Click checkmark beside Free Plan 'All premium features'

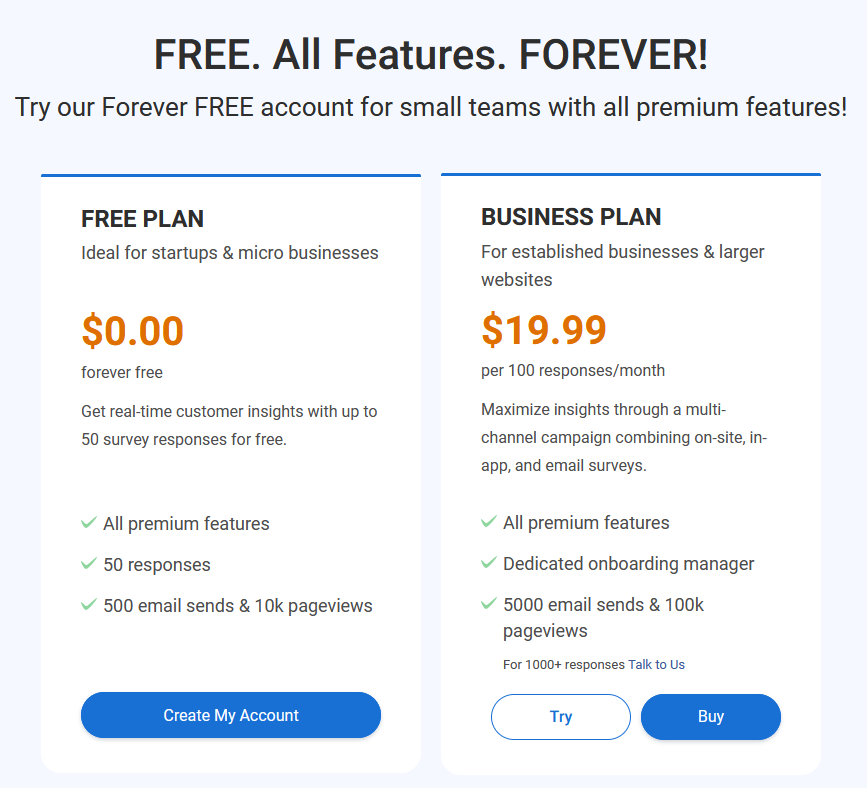point(89,523)
